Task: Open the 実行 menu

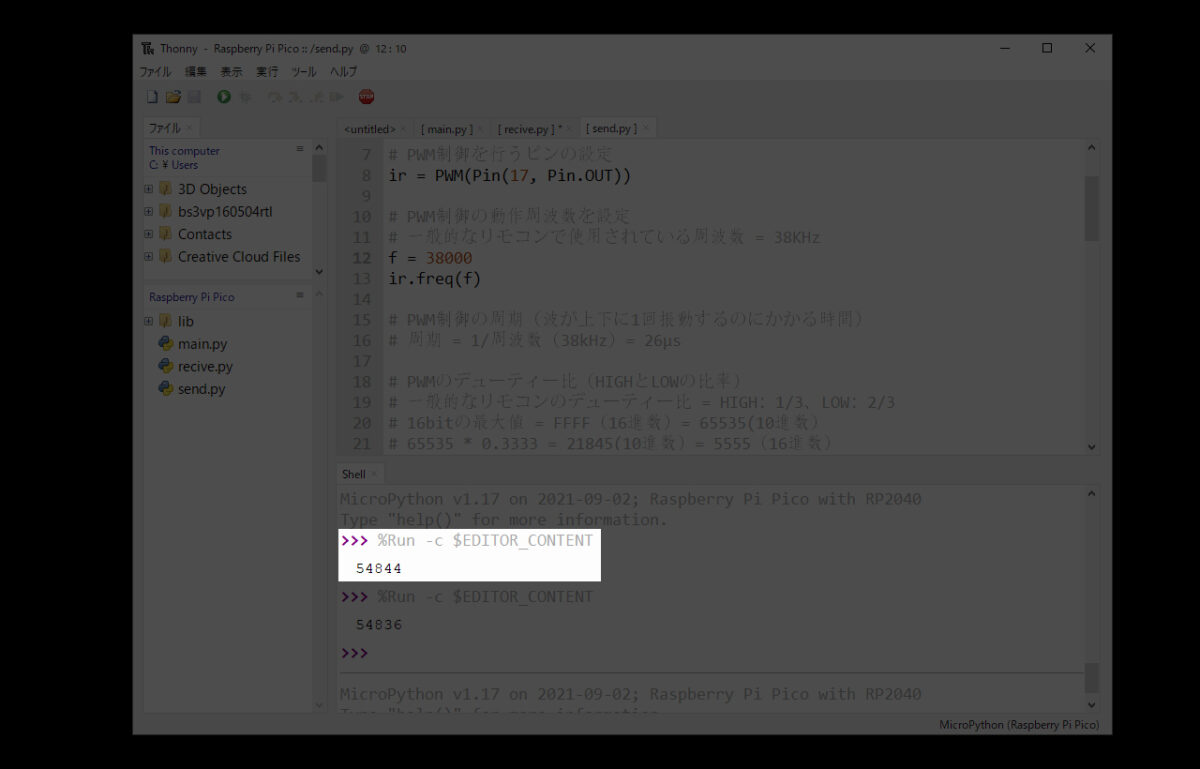Action: point(267,72)
